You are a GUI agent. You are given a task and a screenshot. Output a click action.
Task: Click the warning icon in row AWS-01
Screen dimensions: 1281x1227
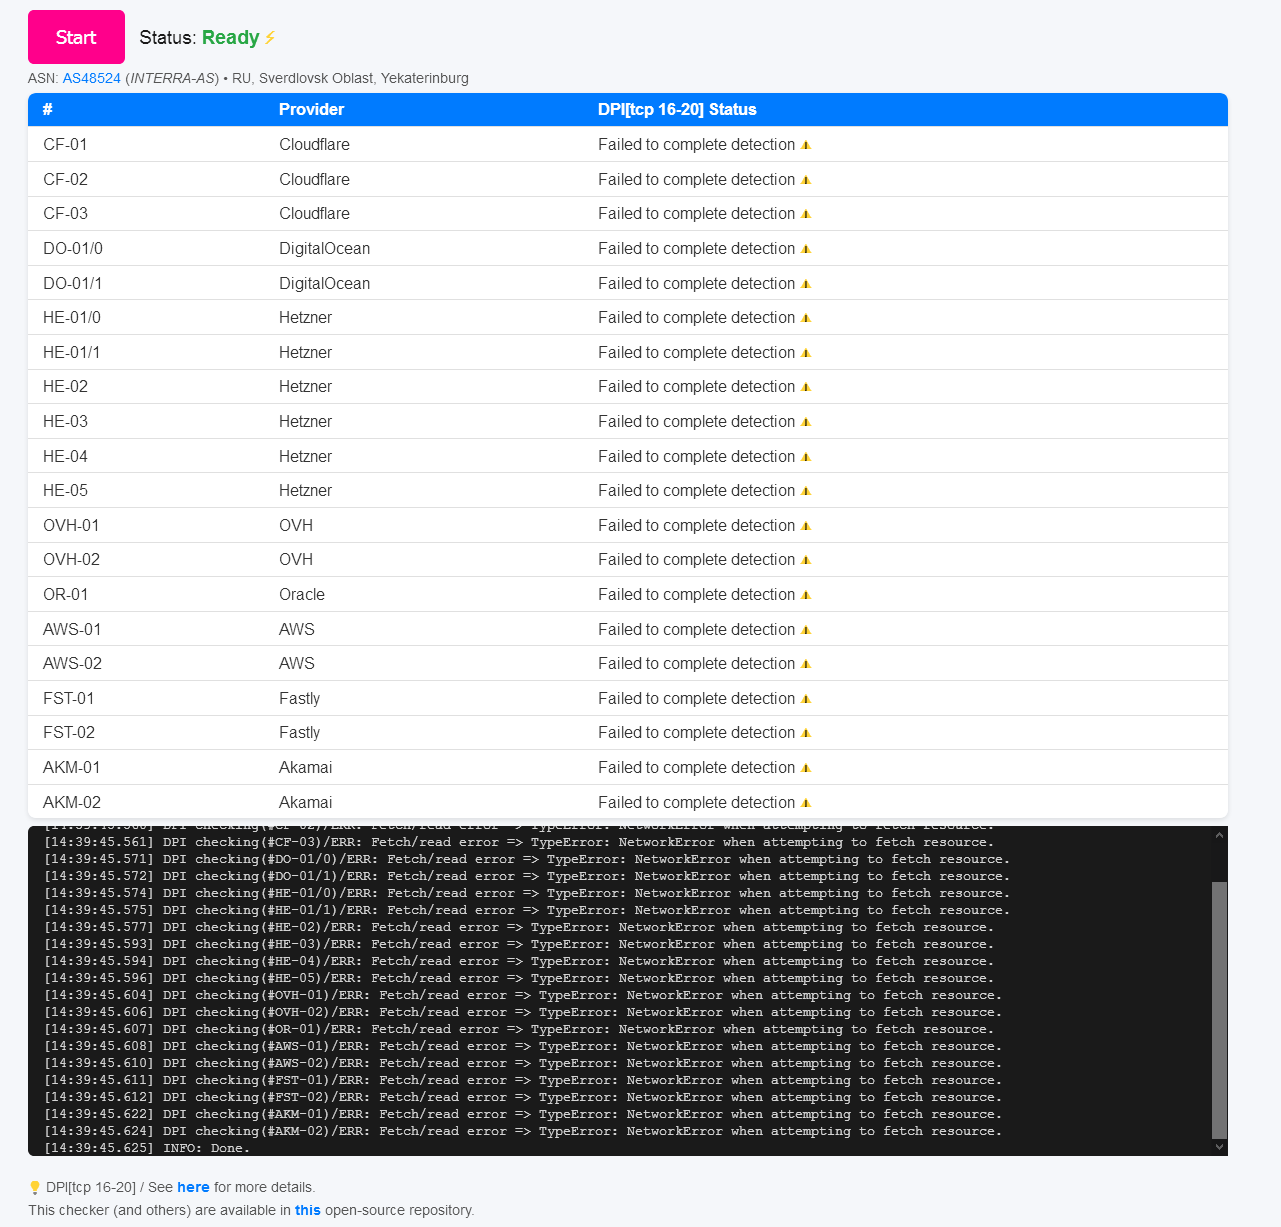click(x=806, y=630)
